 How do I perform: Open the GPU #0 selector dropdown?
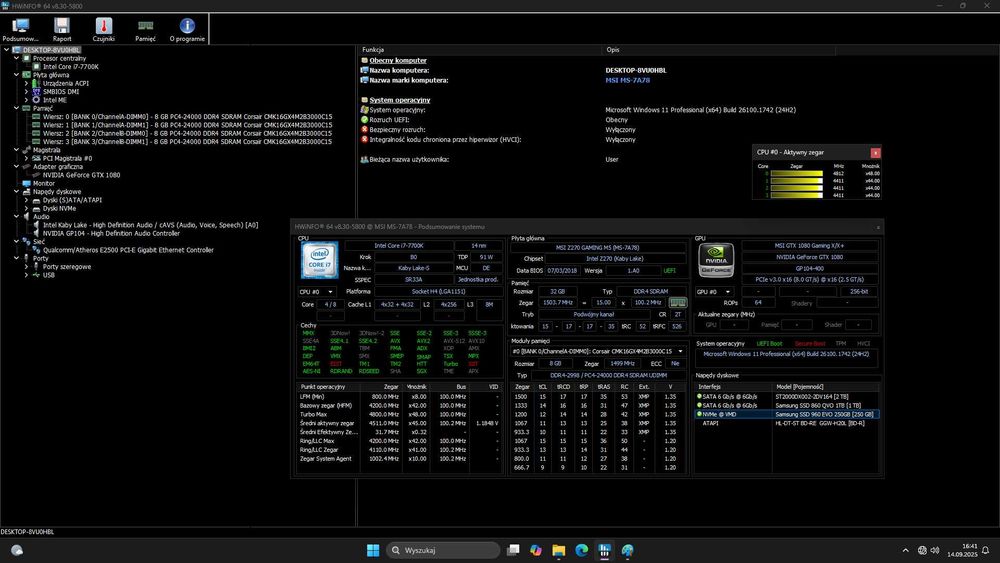(714, 291)
